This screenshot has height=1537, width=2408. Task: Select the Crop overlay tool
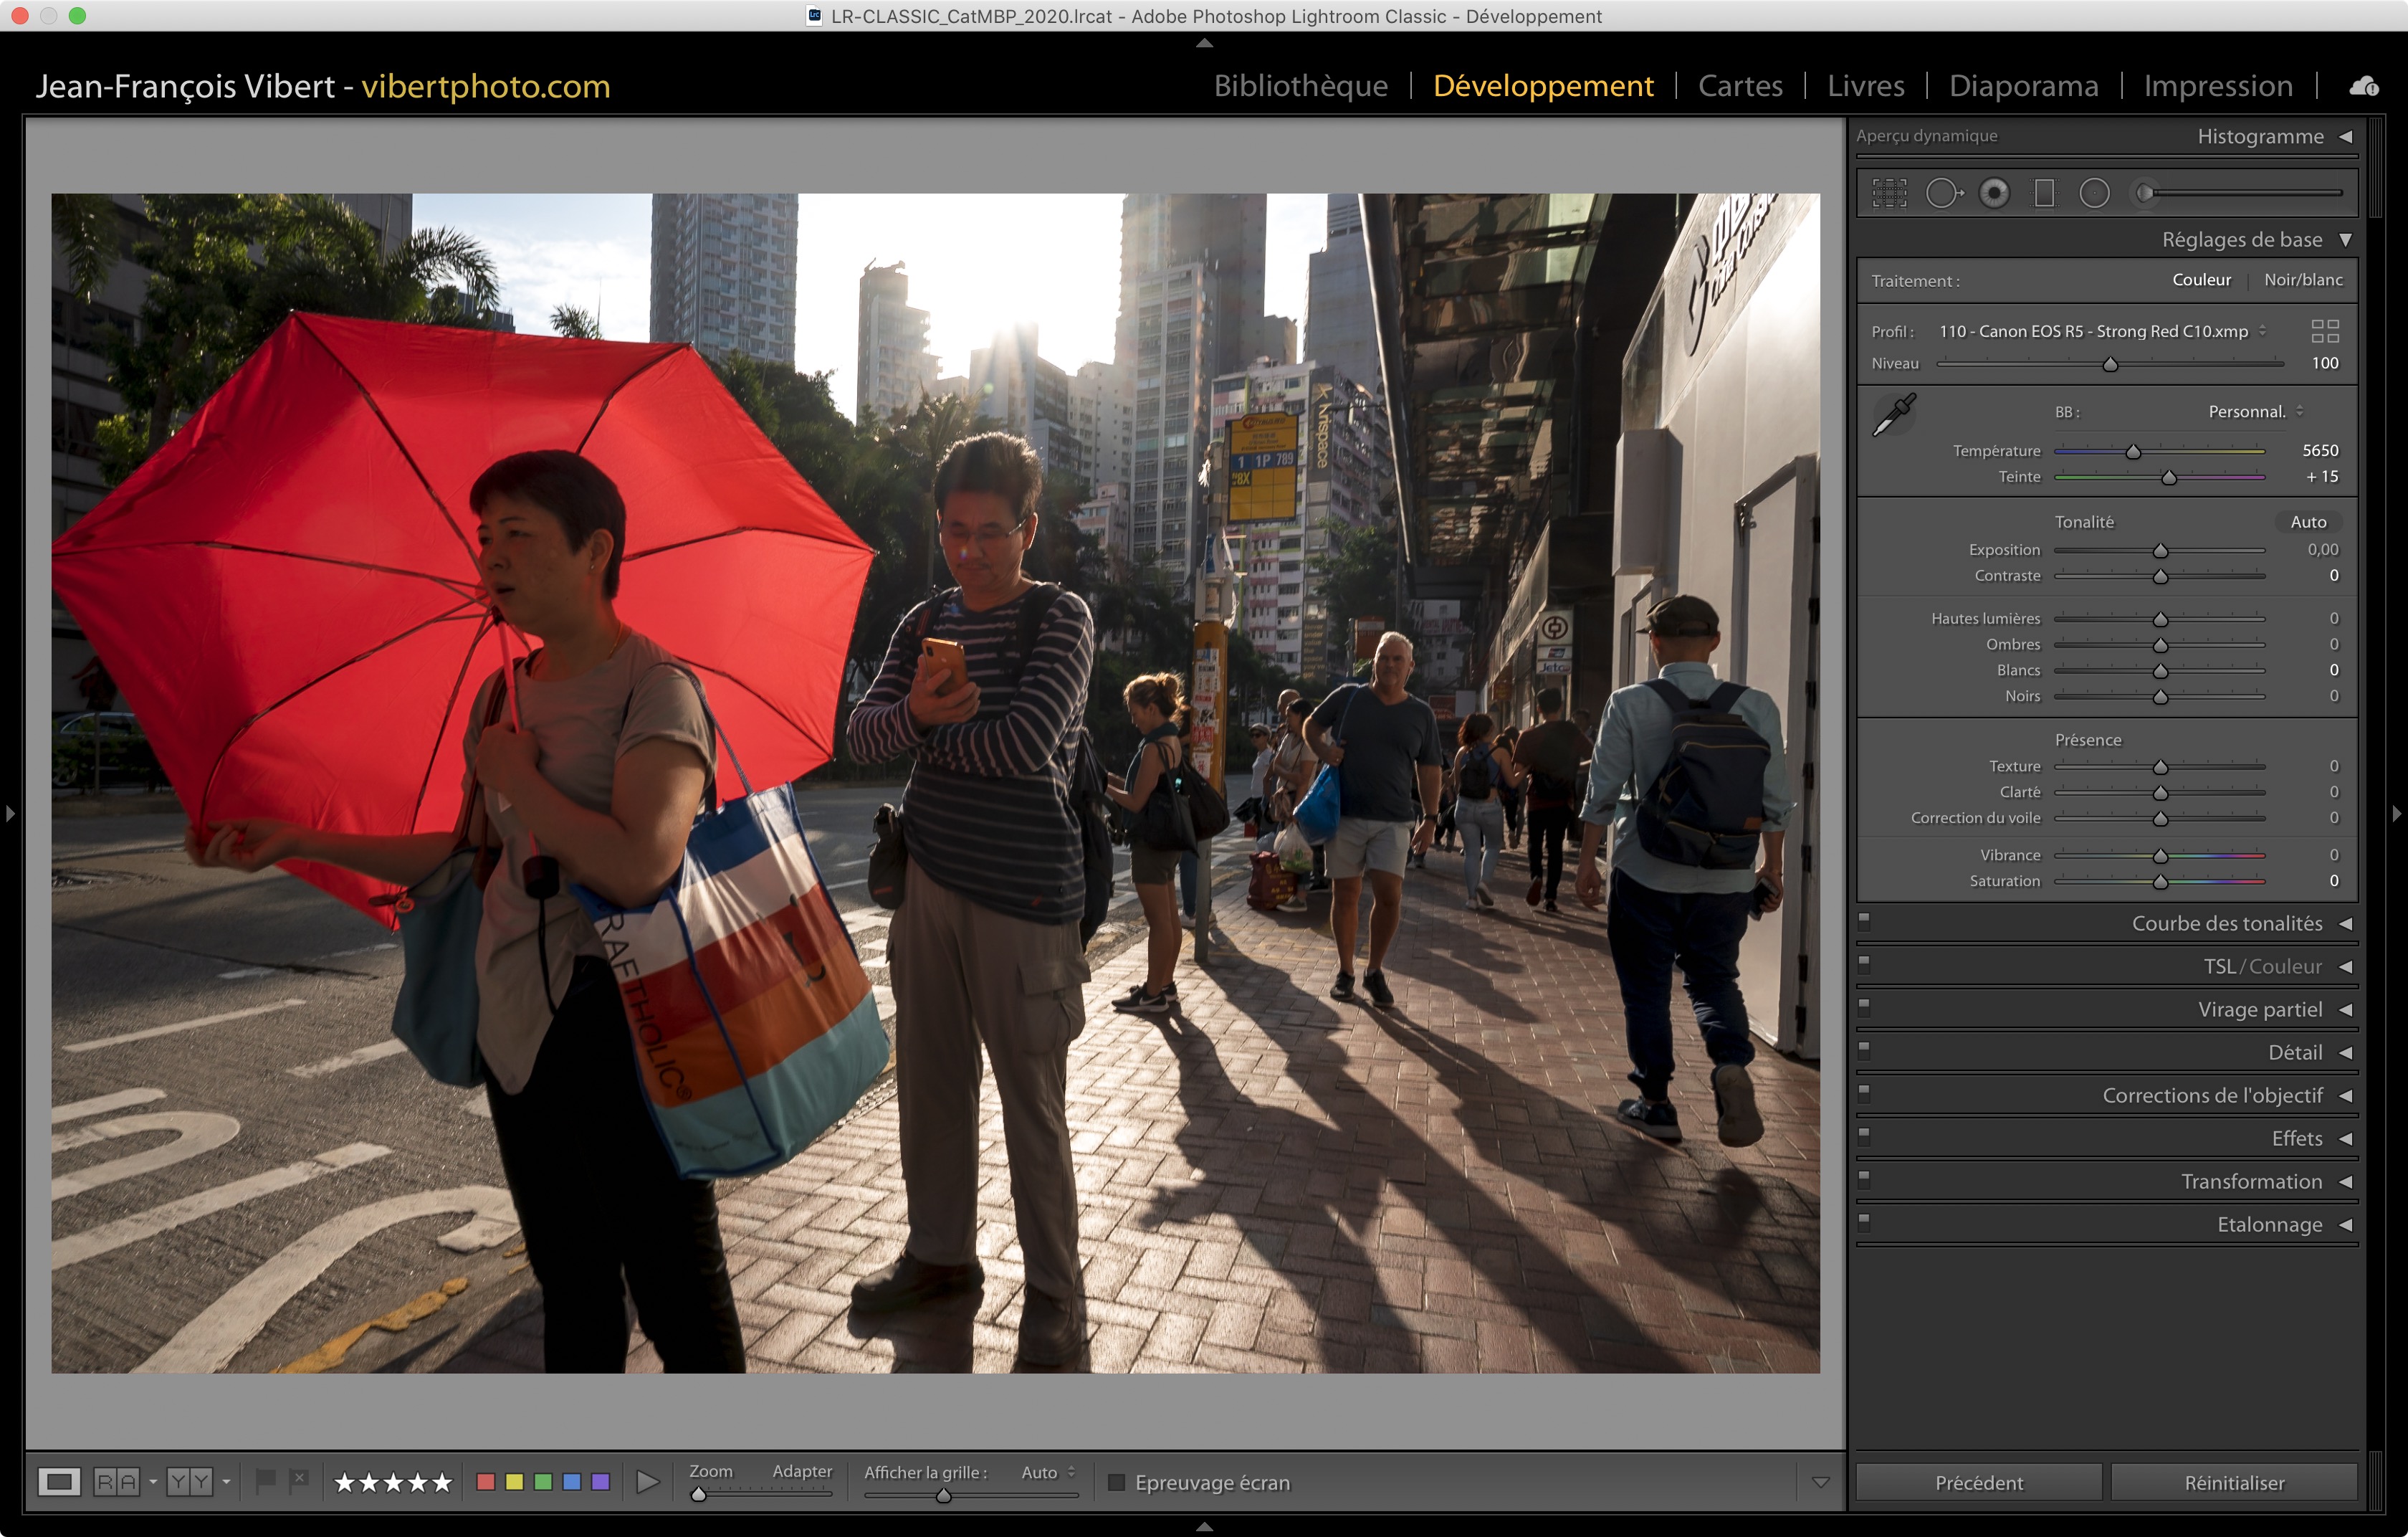(x=1889, y=193)
